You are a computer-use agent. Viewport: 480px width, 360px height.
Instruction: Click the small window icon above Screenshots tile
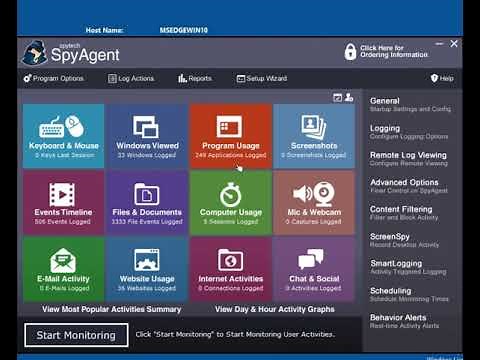click(337, 98)
